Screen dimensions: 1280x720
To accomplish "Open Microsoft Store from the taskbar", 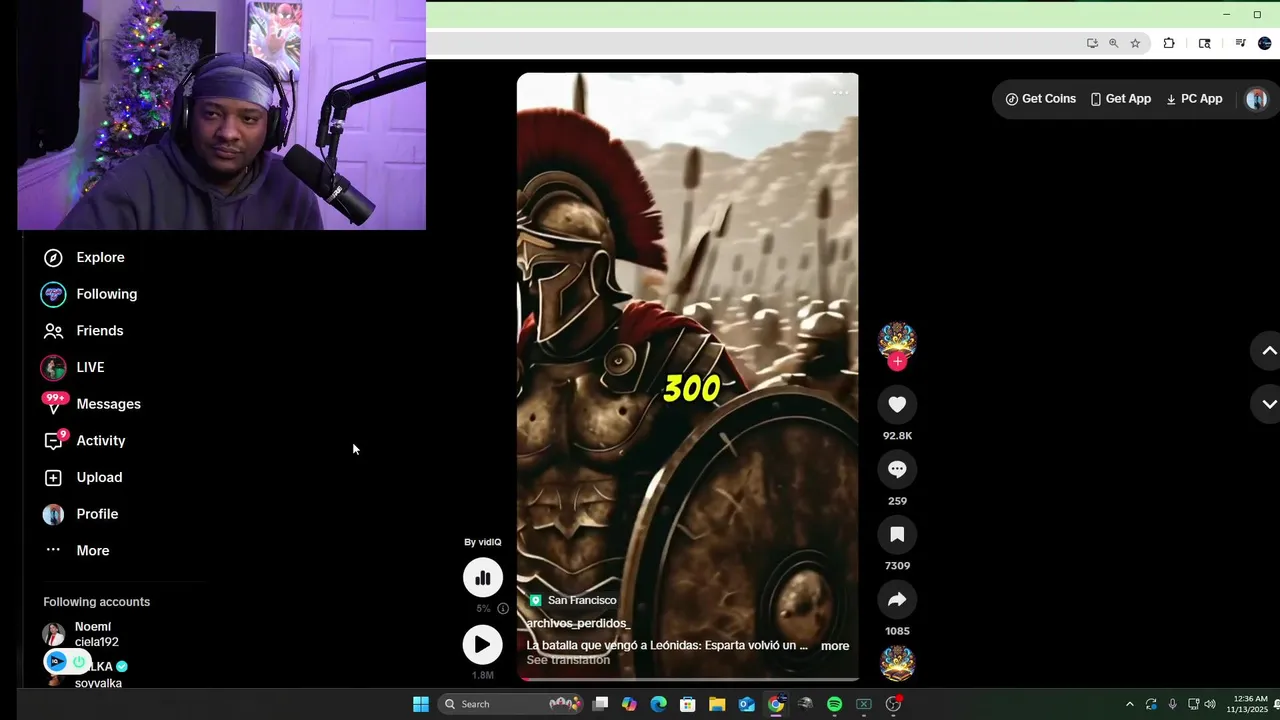I will pos(688,704).
